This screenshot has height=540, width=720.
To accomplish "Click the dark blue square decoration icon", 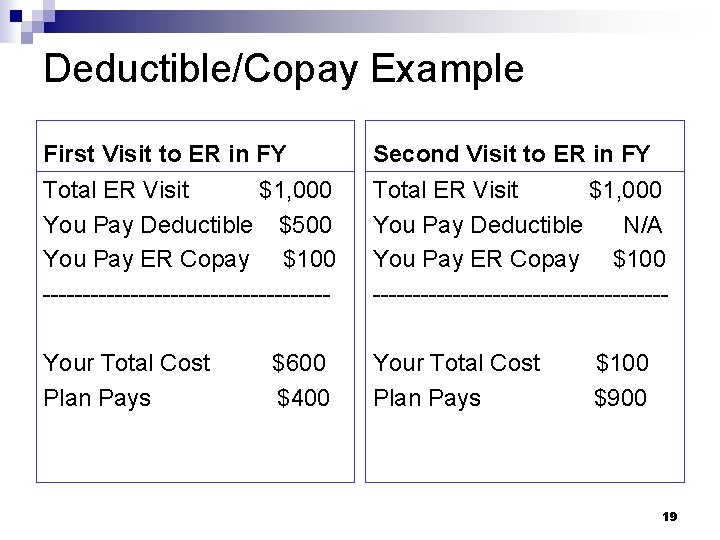I will click(x=16, y=16).
